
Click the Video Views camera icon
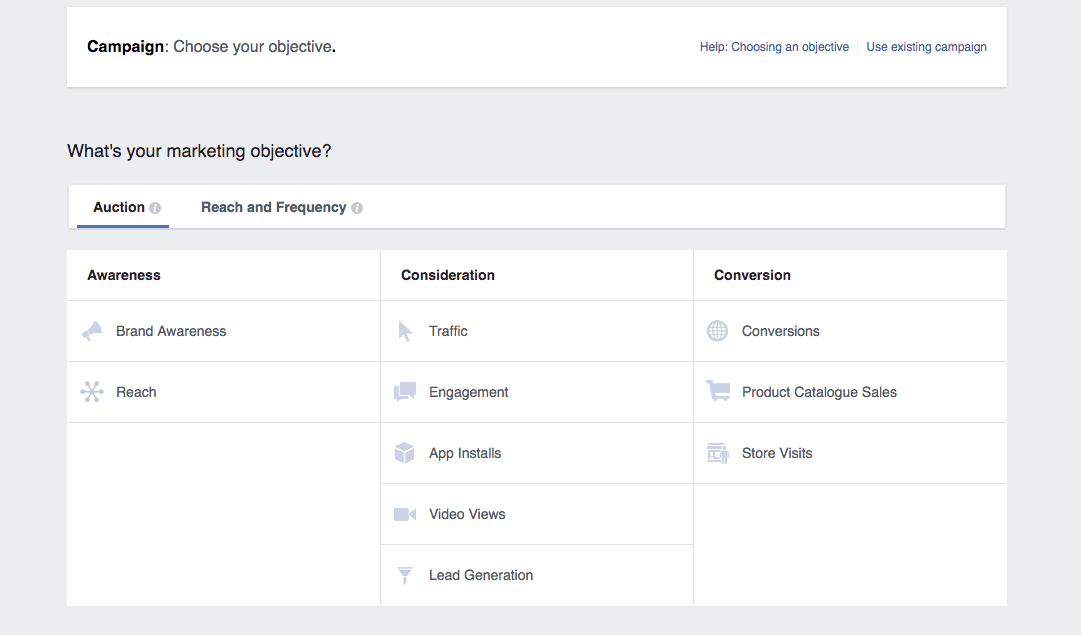coord(405,514)
